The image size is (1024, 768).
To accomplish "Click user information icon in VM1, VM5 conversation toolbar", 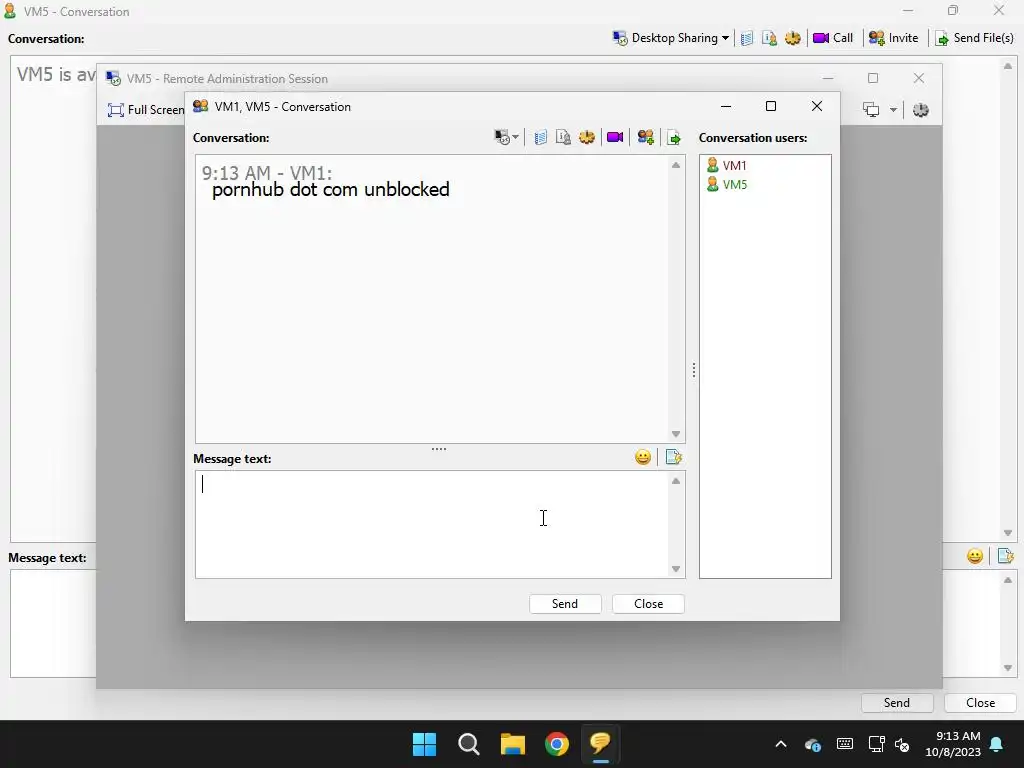I will point(563,137).
